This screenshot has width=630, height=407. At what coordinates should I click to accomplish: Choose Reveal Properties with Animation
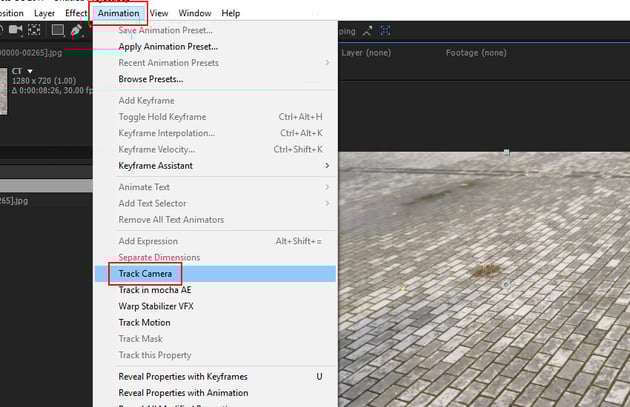[x=215, y=393]
